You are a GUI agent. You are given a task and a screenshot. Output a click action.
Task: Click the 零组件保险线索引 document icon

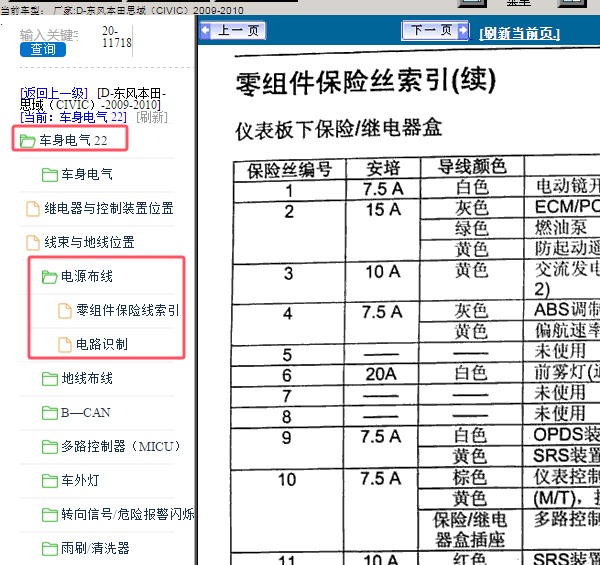(65, 311)
